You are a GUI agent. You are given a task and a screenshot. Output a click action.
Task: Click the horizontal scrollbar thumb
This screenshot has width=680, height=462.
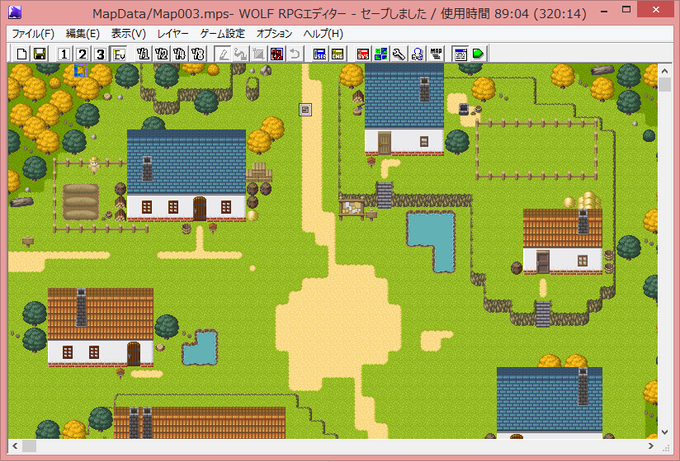[x=29, y=446]
